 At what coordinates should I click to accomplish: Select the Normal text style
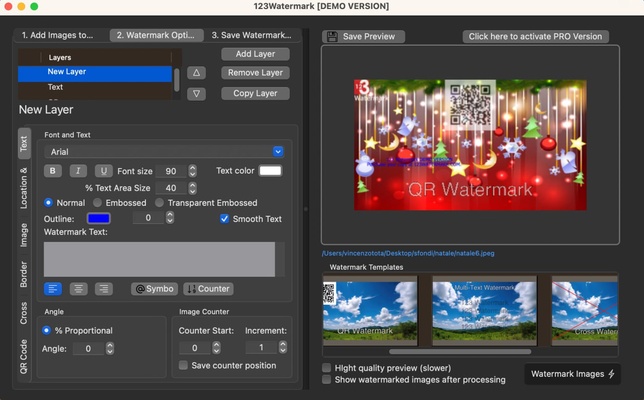coord(48,202)
